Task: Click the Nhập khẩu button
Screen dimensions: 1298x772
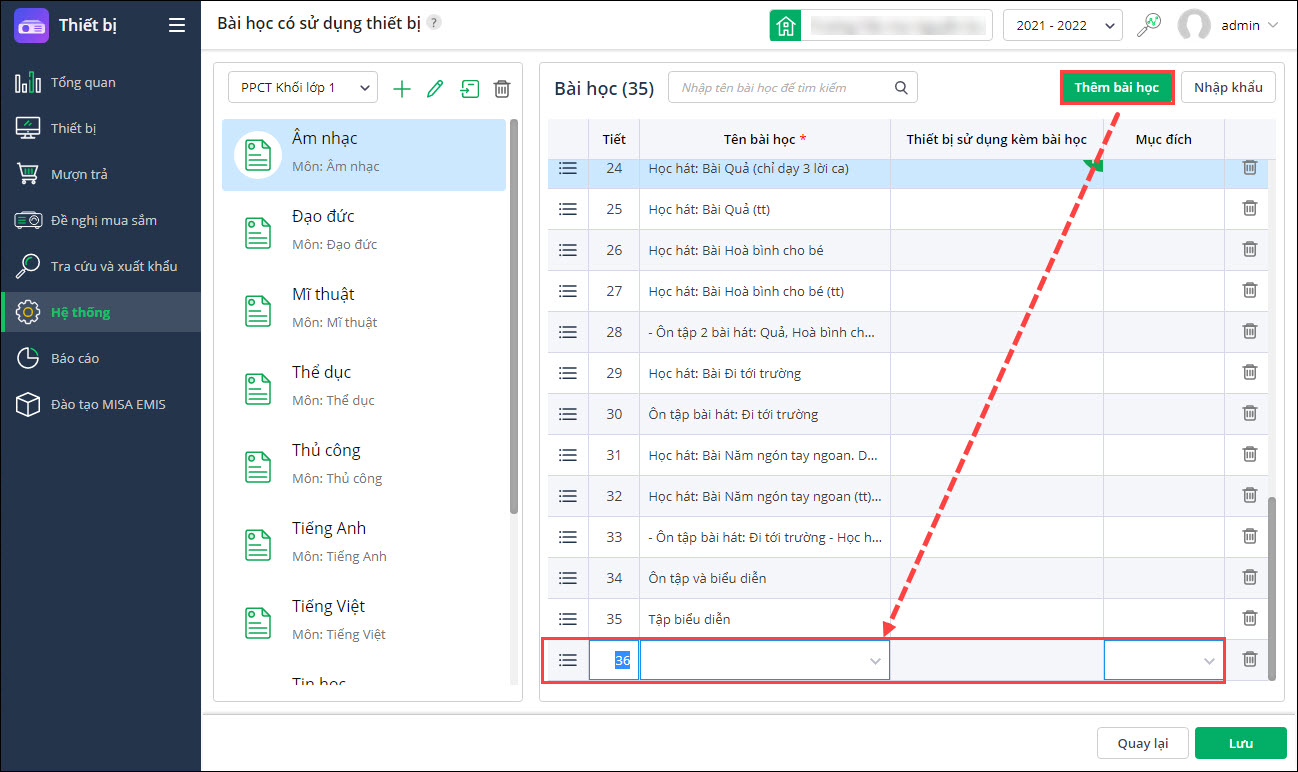Action: tap(1228, 87)
